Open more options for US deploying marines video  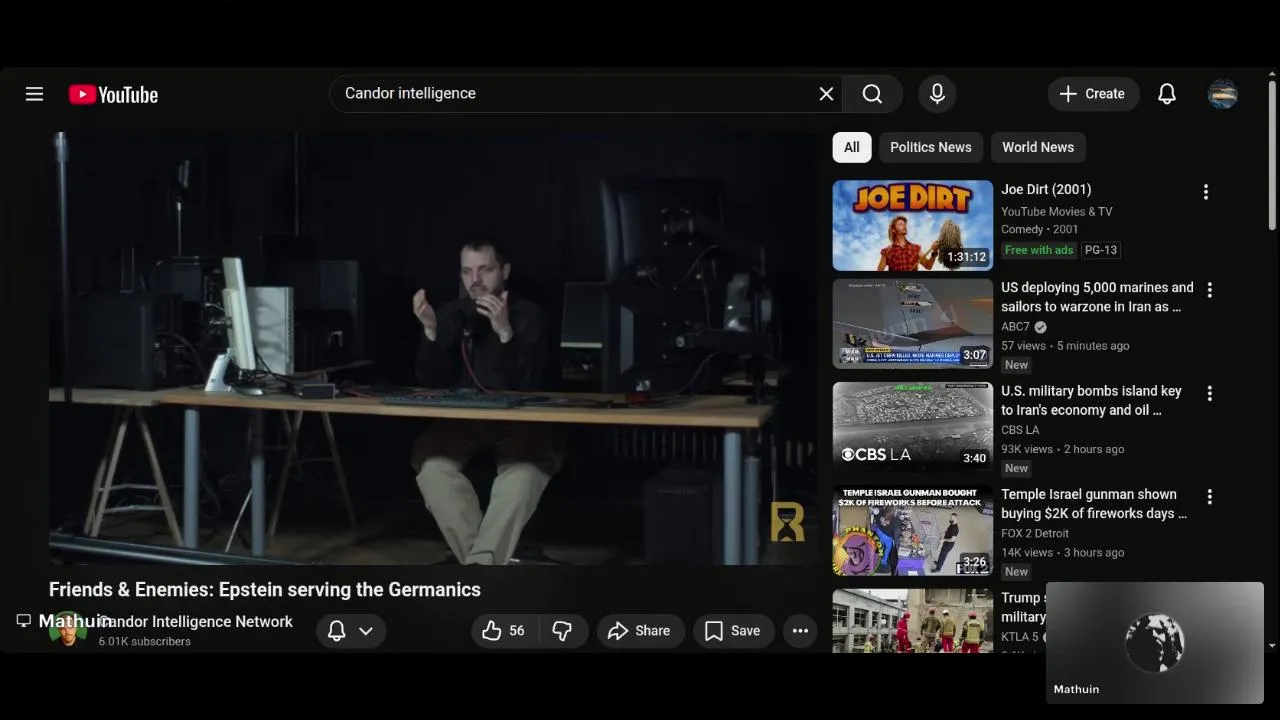[x=1209, y=290]
